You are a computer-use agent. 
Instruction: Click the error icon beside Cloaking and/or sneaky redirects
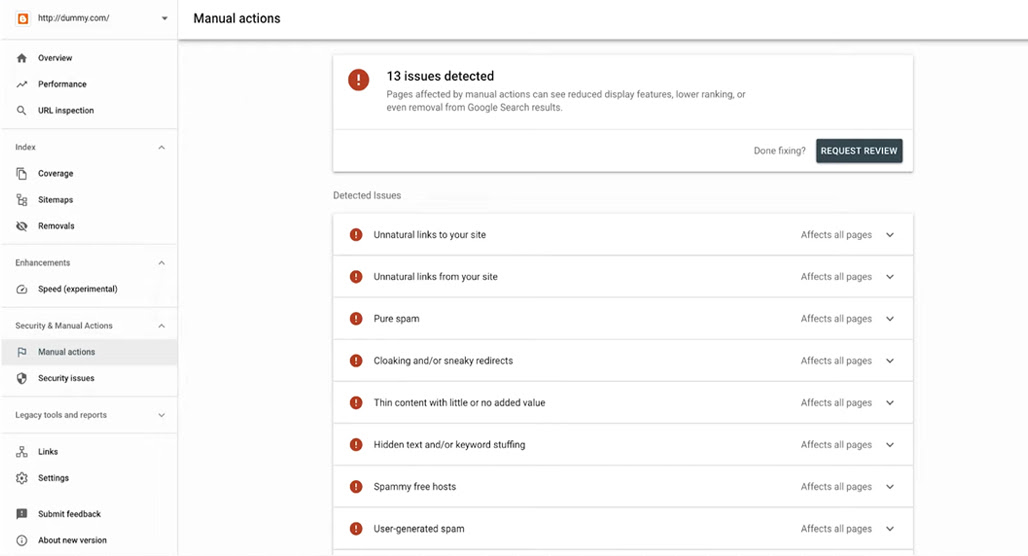pos(355,361)
